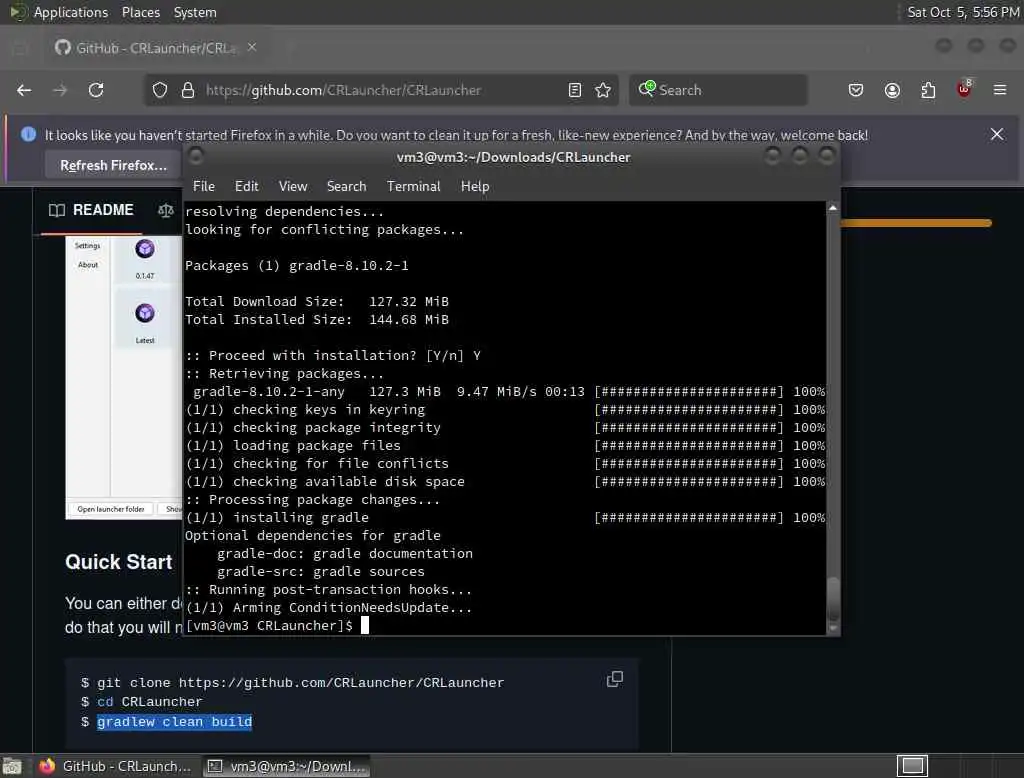The width and height of the screenshot is (1024, 778).
Task: Dismiss the Firefox refresh notification
Action: point(997,135)
